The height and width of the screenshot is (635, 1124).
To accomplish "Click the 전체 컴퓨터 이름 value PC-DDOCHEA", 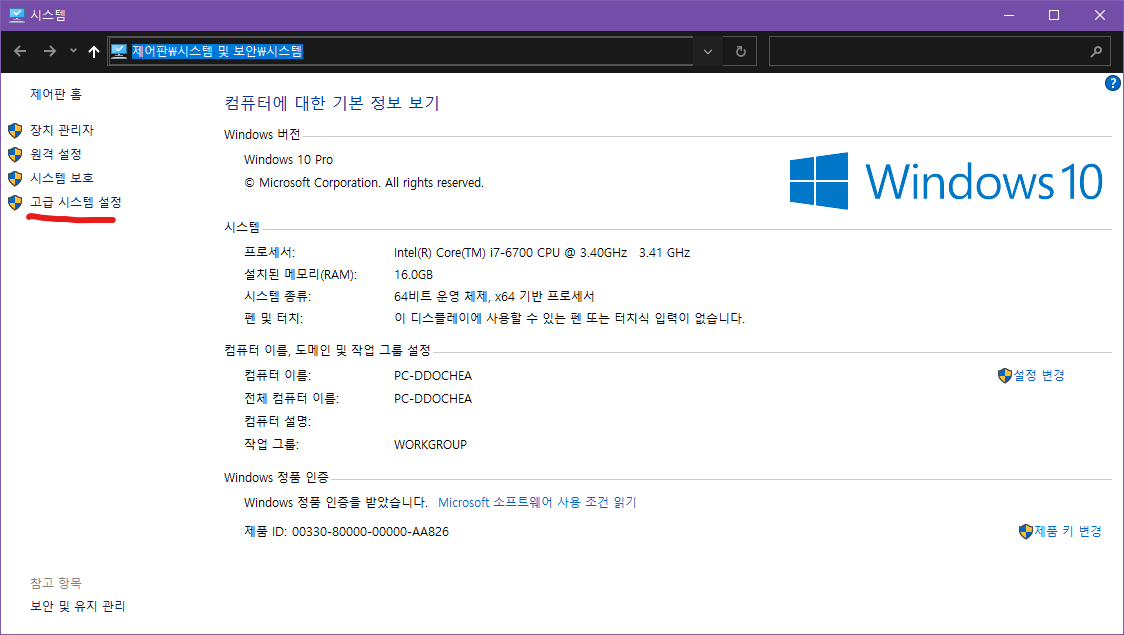I will pos(433,398).
